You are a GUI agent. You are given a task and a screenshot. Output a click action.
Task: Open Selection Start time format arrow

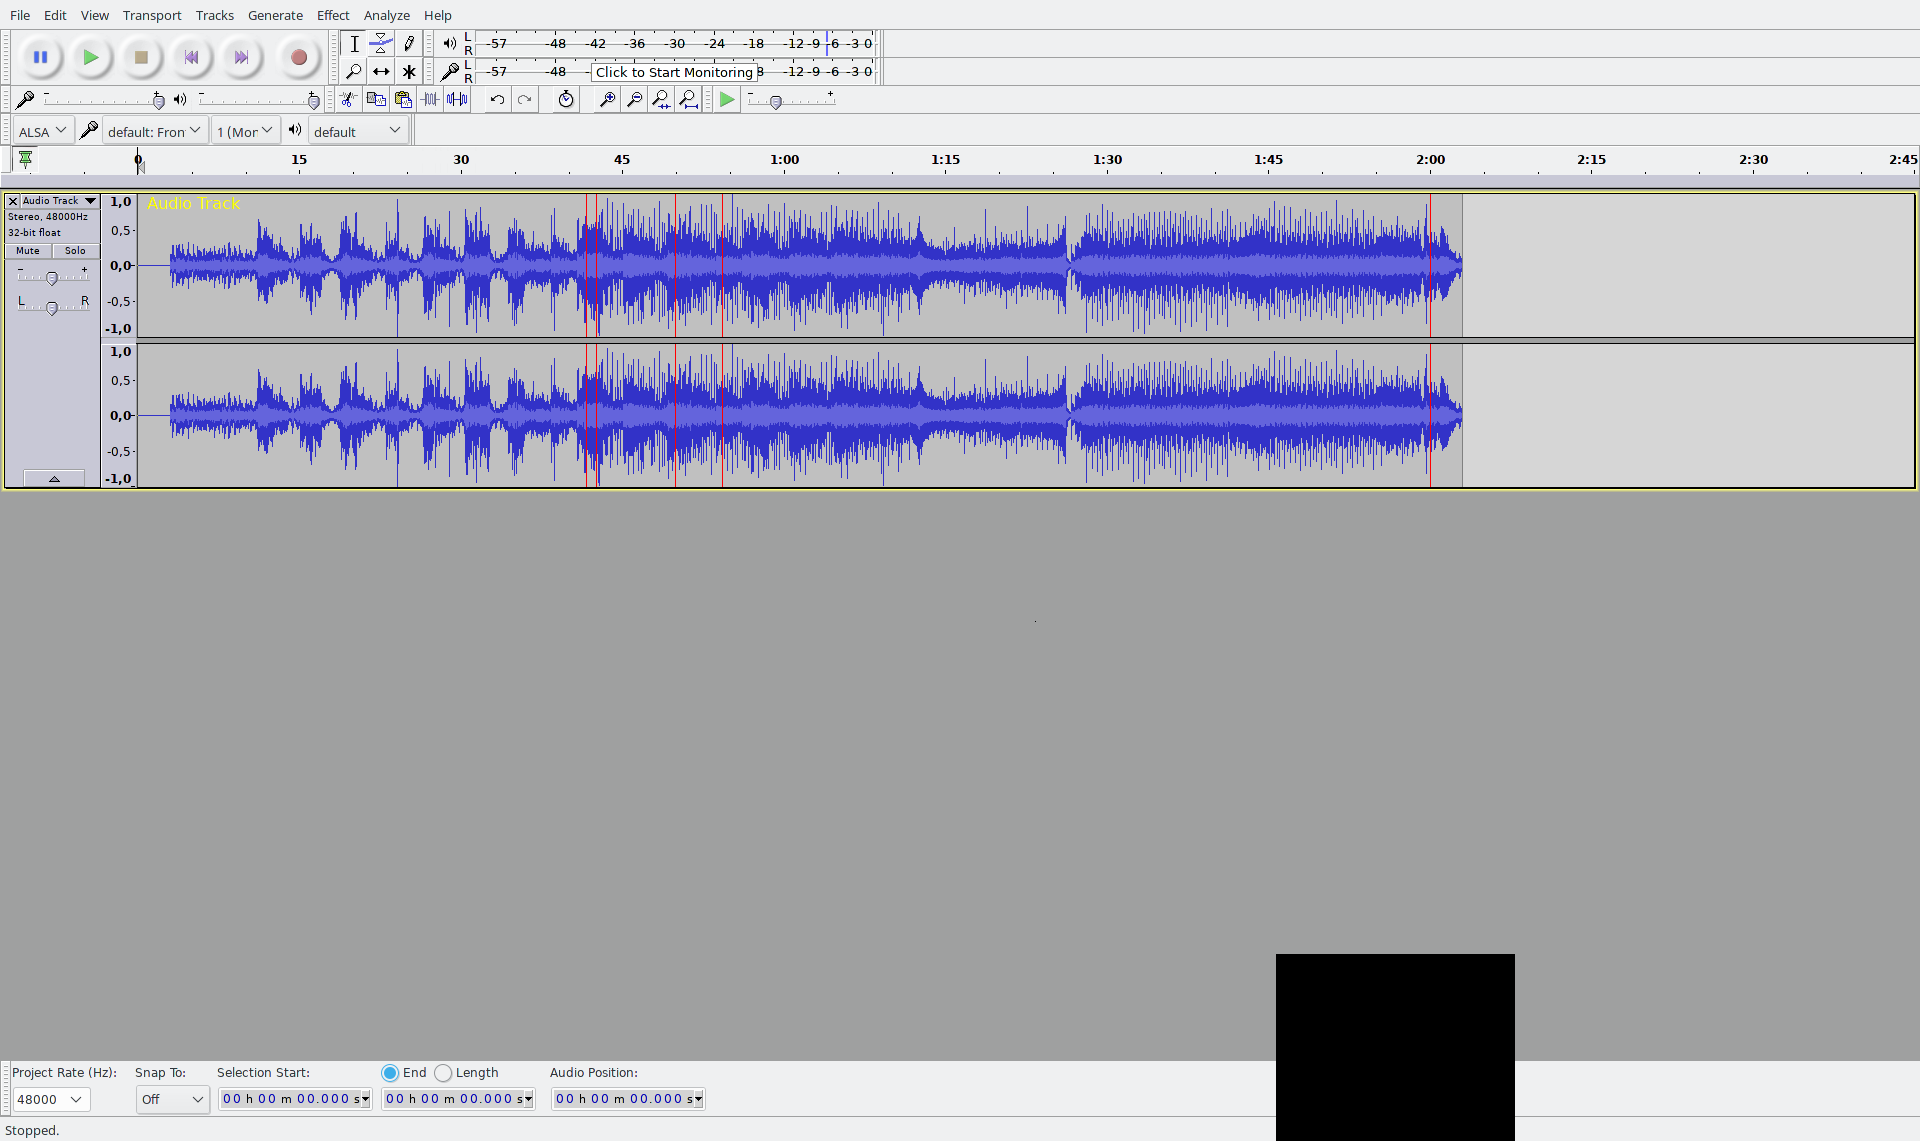366,1099
